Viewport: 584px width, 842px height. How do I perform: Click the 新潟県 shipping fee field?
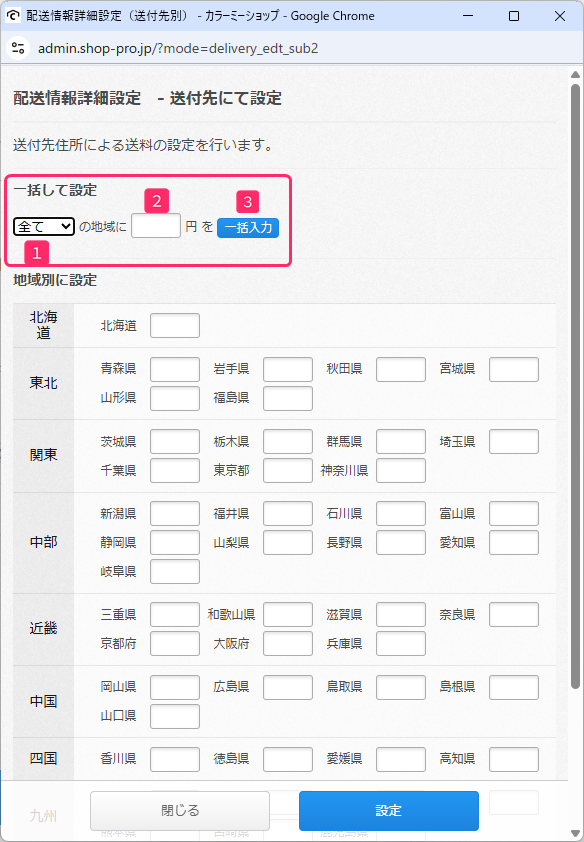[174, 513]
